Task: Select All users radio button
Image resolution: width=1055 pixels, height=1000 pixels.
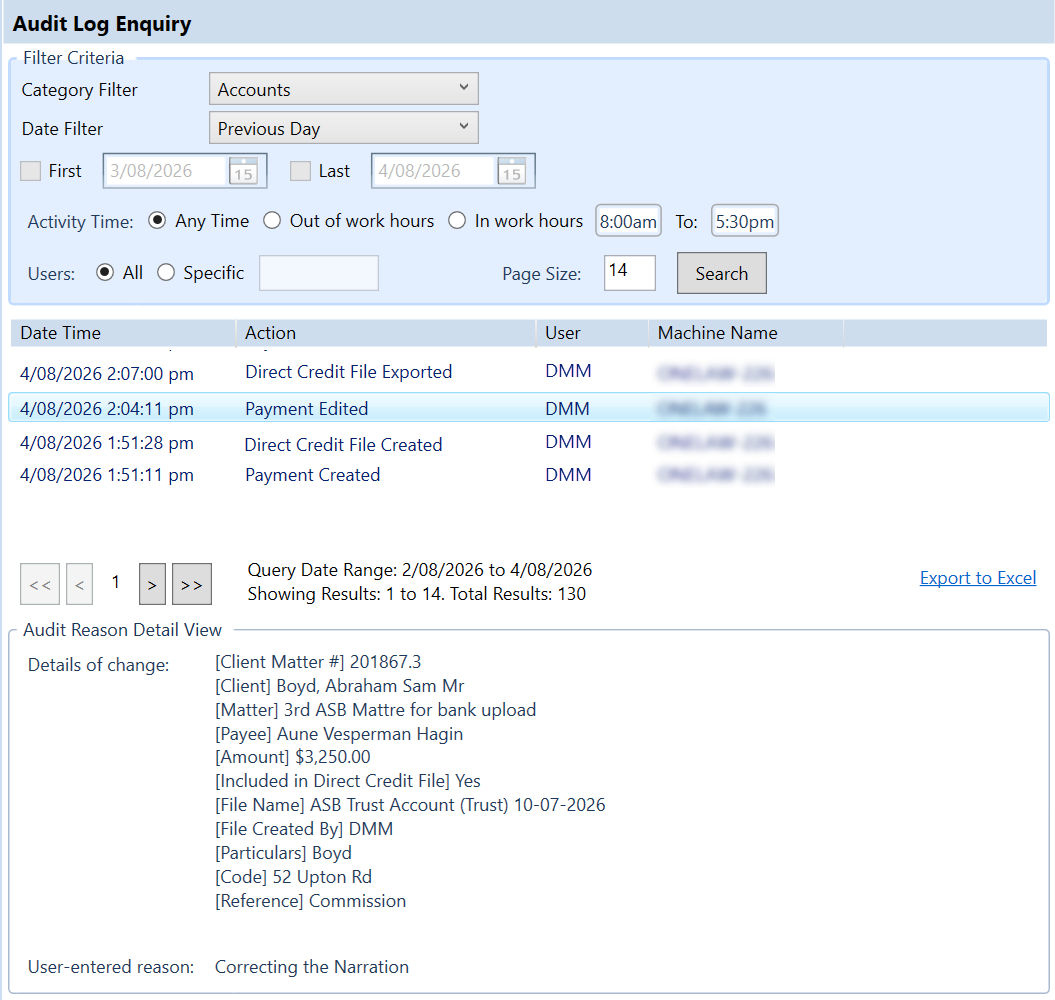Action: coord(105,273)
